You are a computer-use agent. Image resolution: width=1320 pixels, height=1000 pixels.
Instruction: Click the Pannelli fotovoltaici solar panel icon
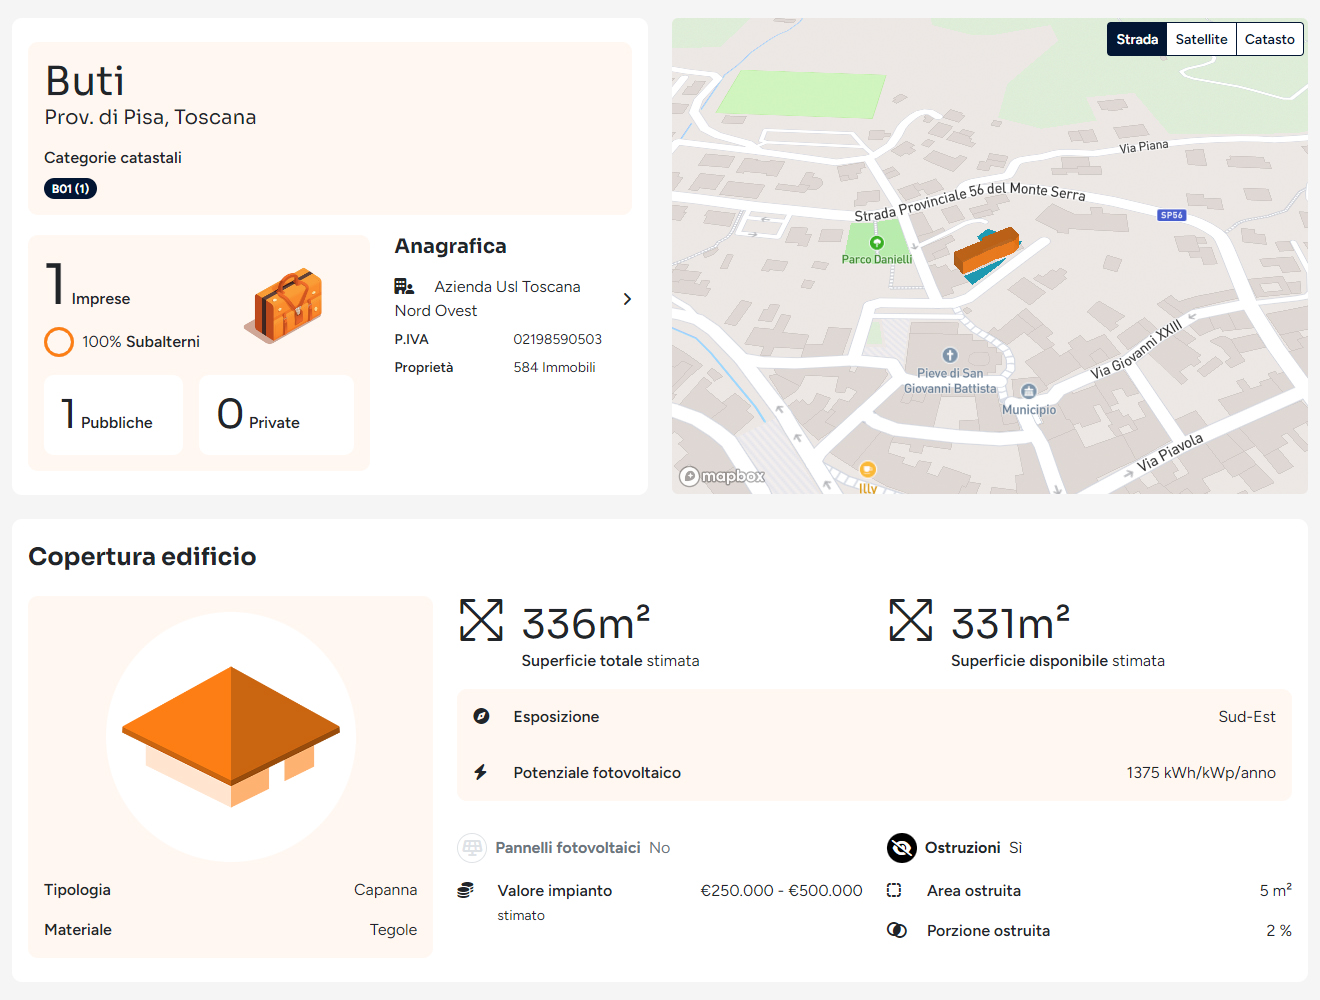pos(472,848)
